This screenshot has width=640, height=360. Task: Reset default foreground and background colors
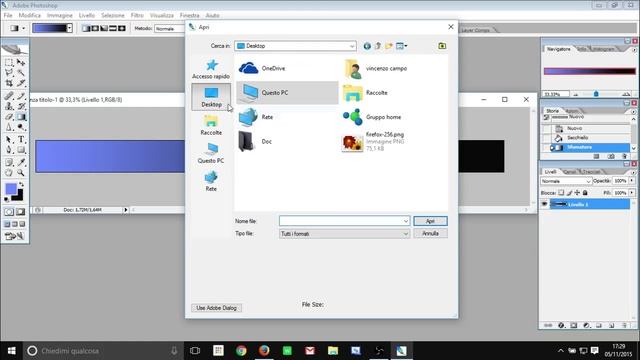click(7, 199)
